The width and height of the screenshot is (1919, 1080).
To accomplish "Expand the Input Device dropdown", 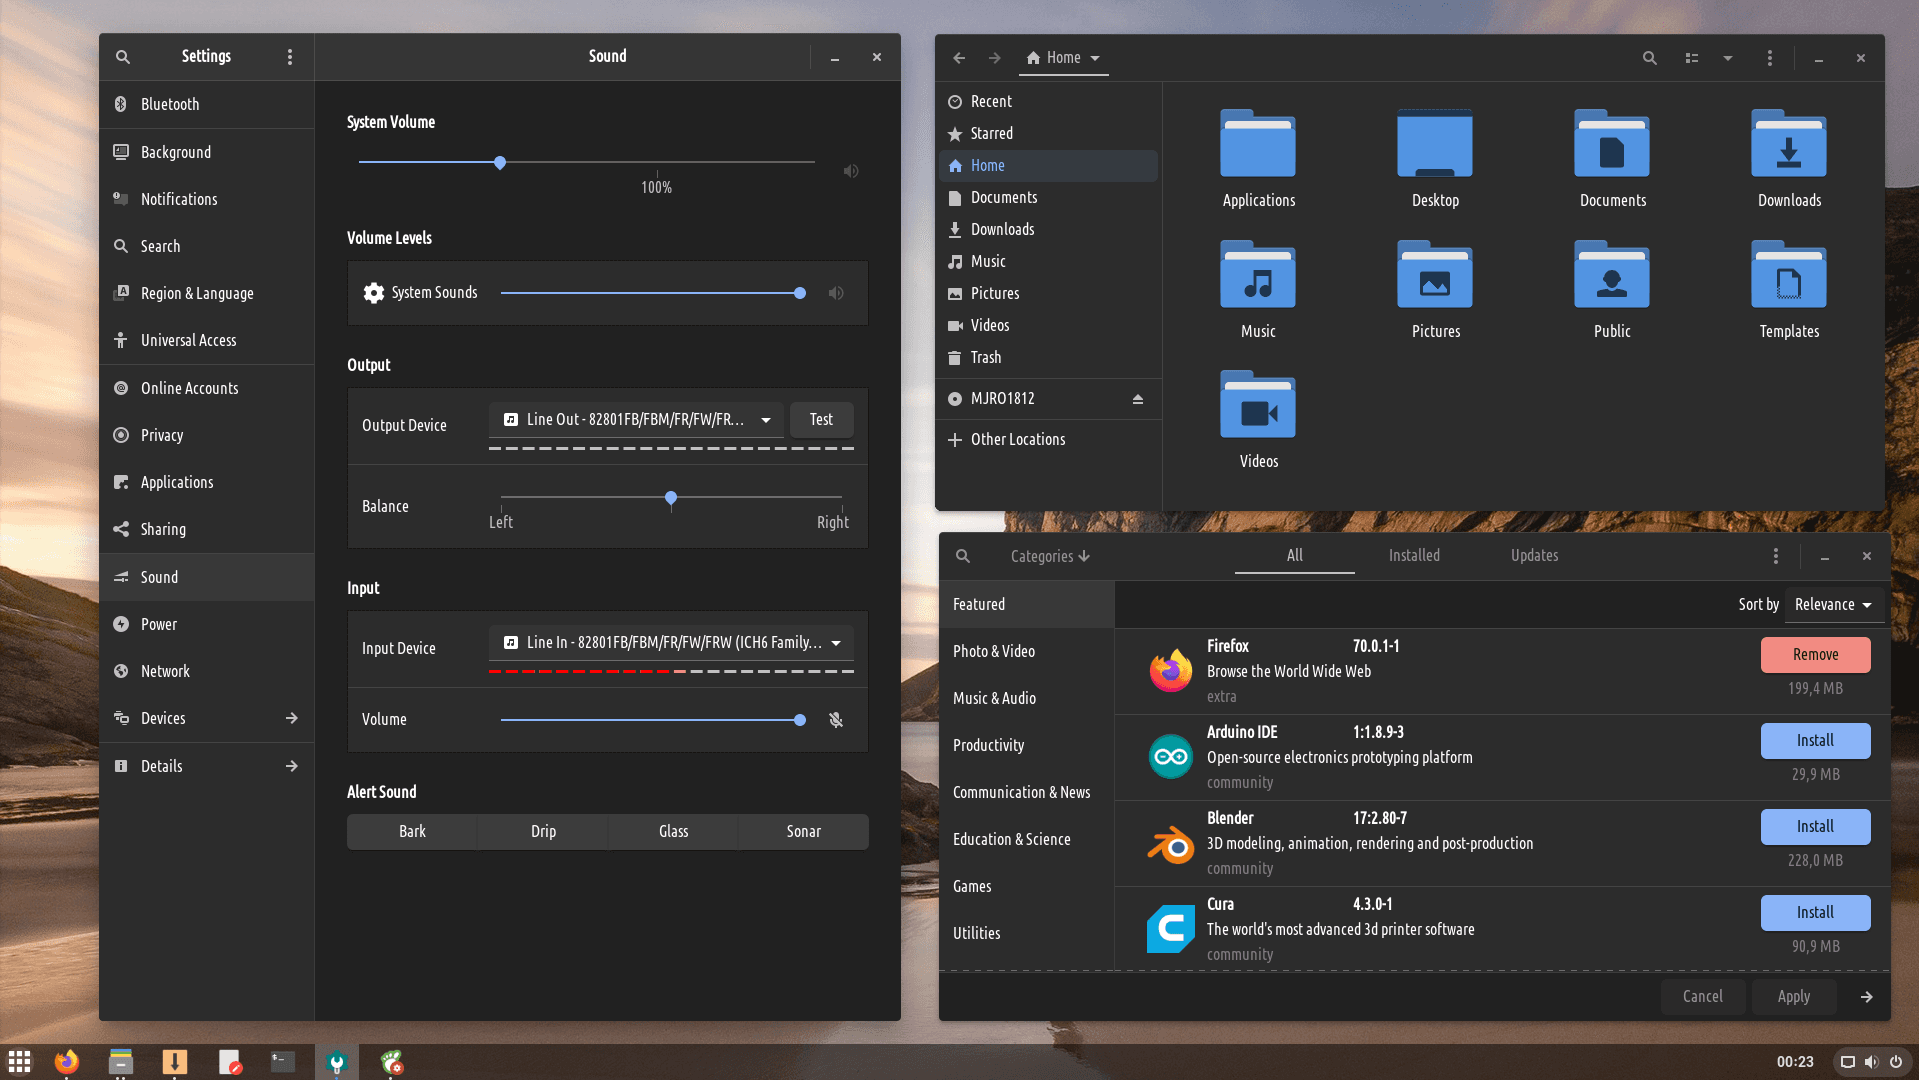I will 671,643.
